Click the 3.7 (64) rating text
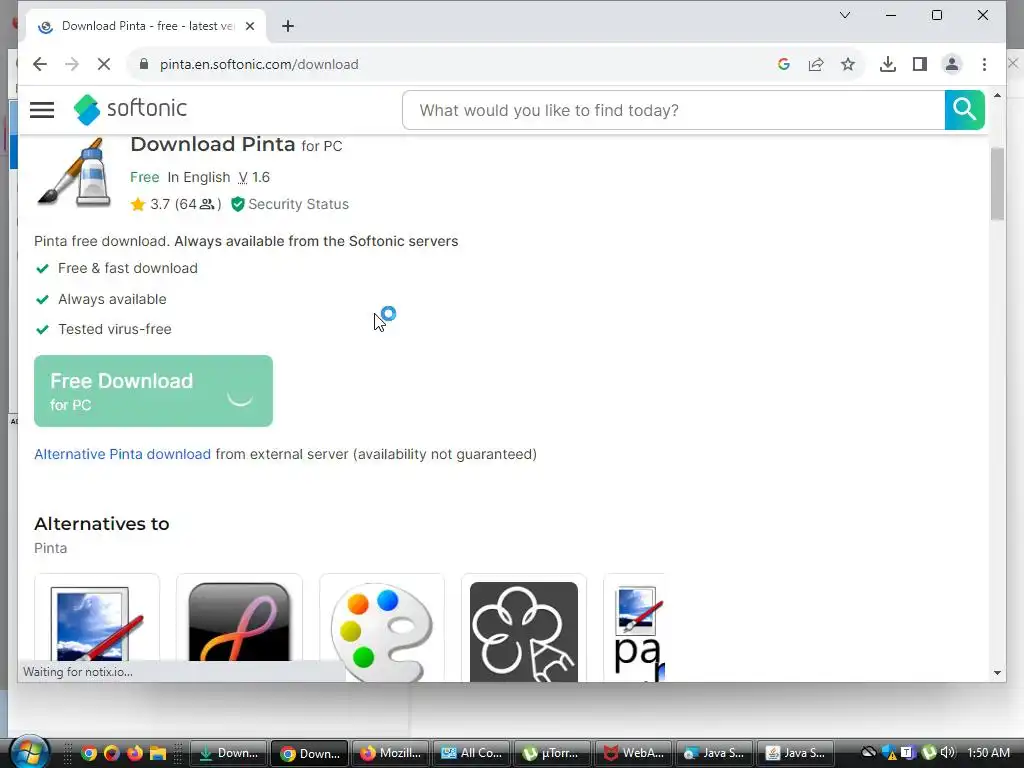The height and width of the screenshot is (768, 1024). click(x=185, y=204)
